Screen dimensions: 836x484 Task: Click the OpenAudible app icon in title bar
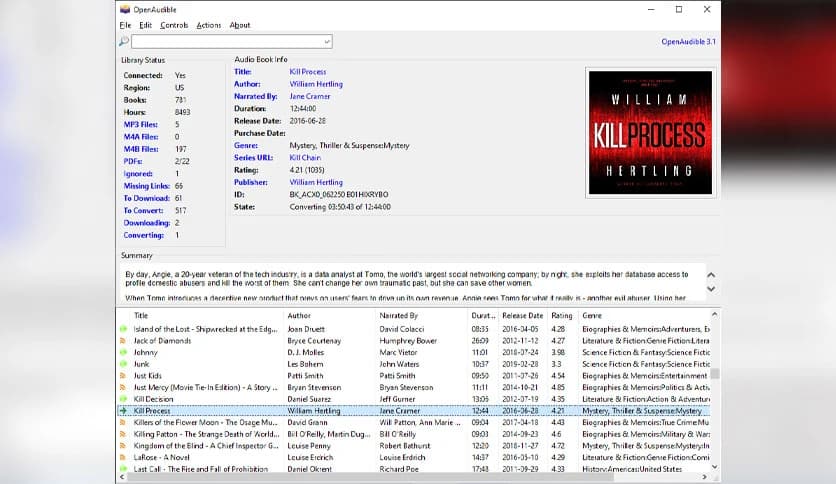pyautogui.click(x=124, y=9)
